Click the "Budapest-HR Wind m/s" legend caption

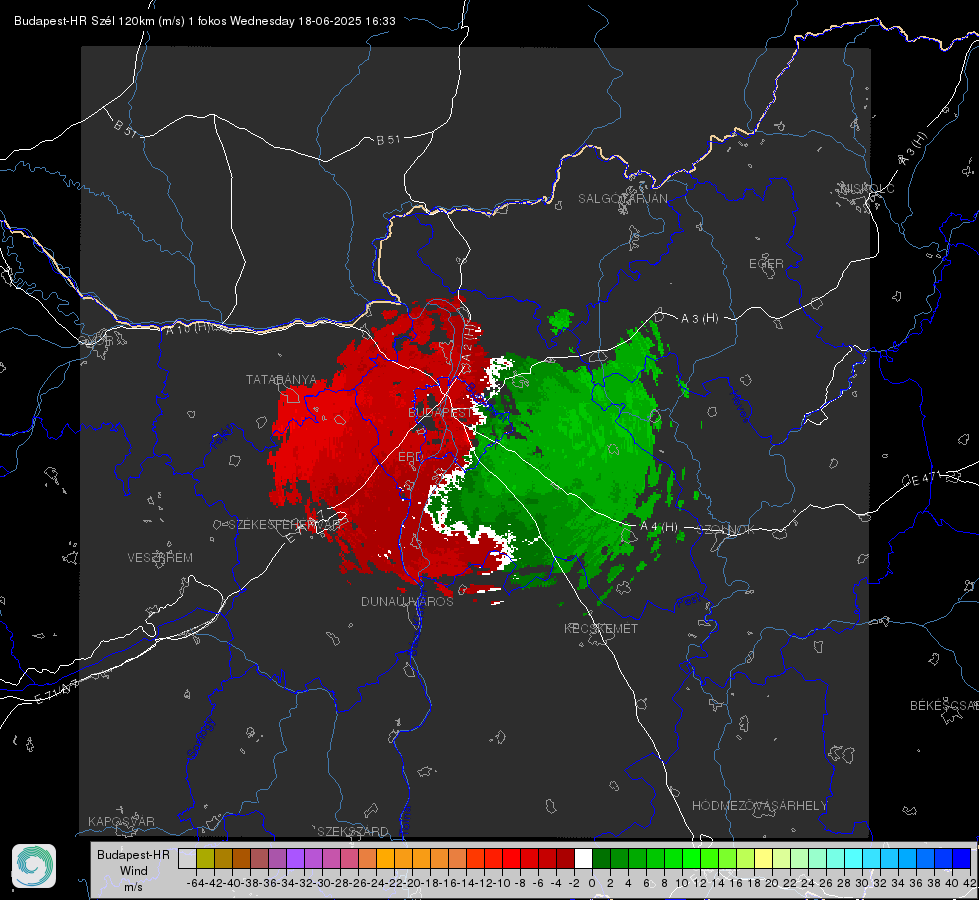click(133, 871)
